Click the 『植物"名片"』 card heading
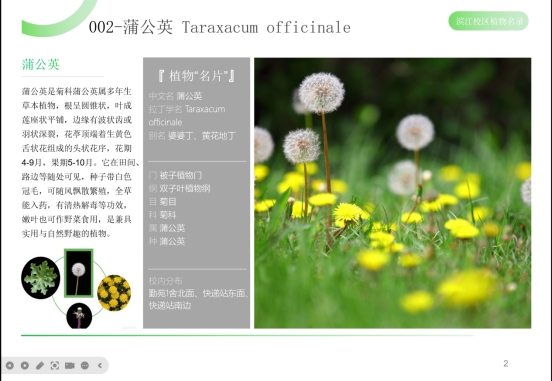Screen dimensions: 552x381 [196, 76]
